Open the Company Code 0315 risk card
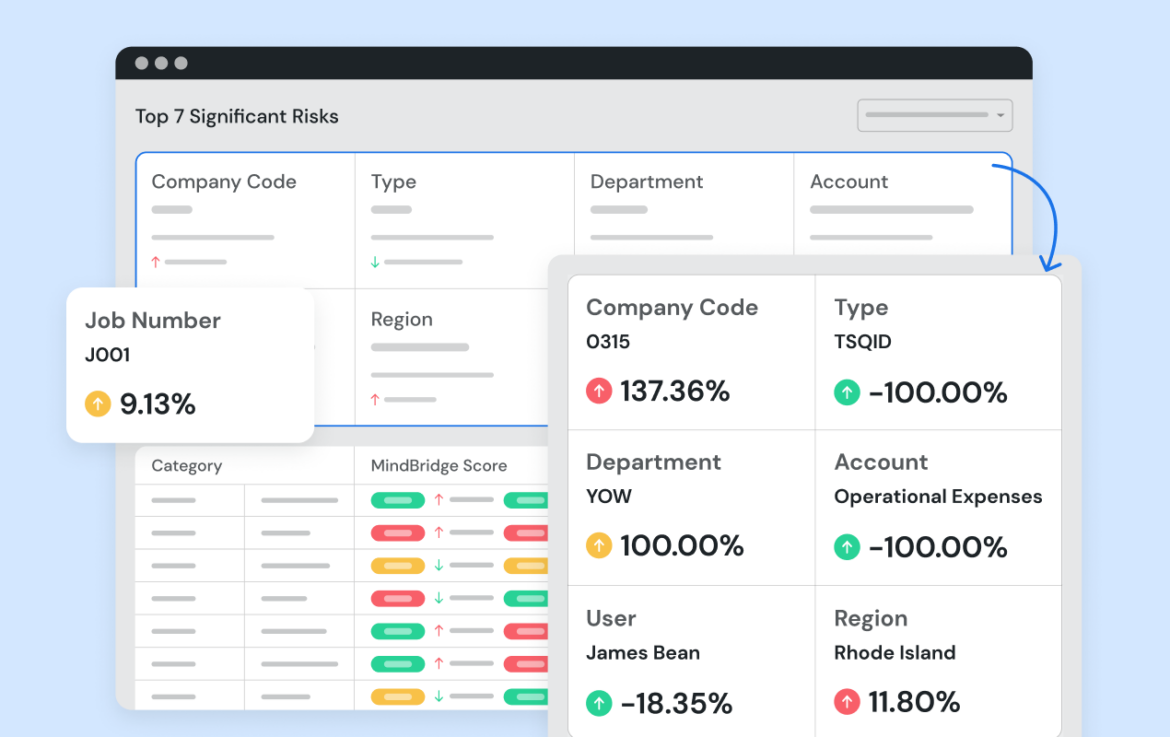 (691, 352)
